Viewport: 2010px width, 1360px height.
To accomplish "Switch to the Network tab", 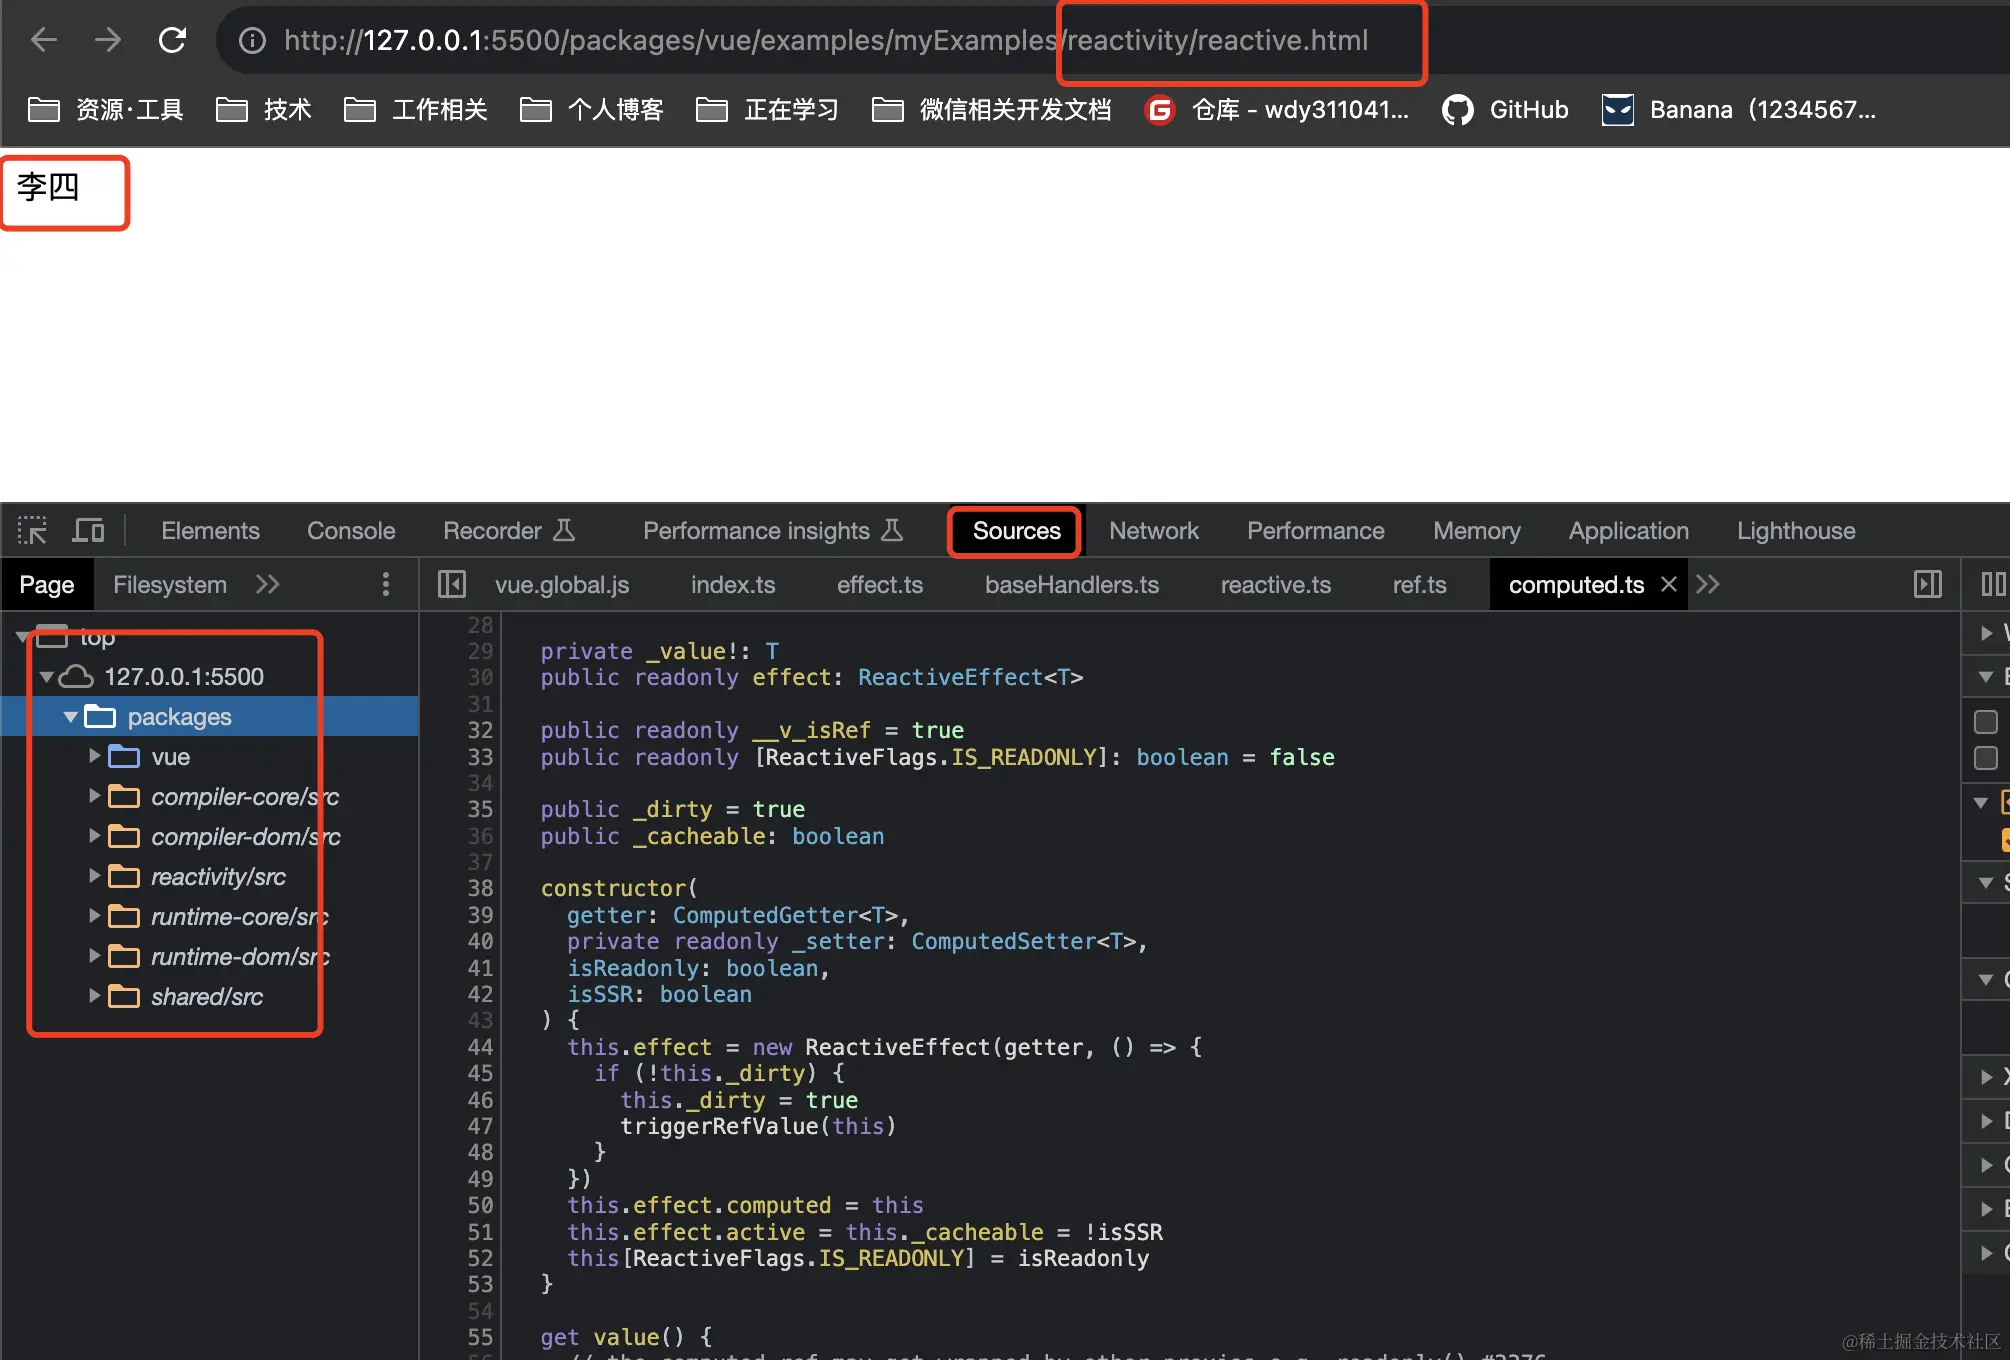I will coord(1153,531).
